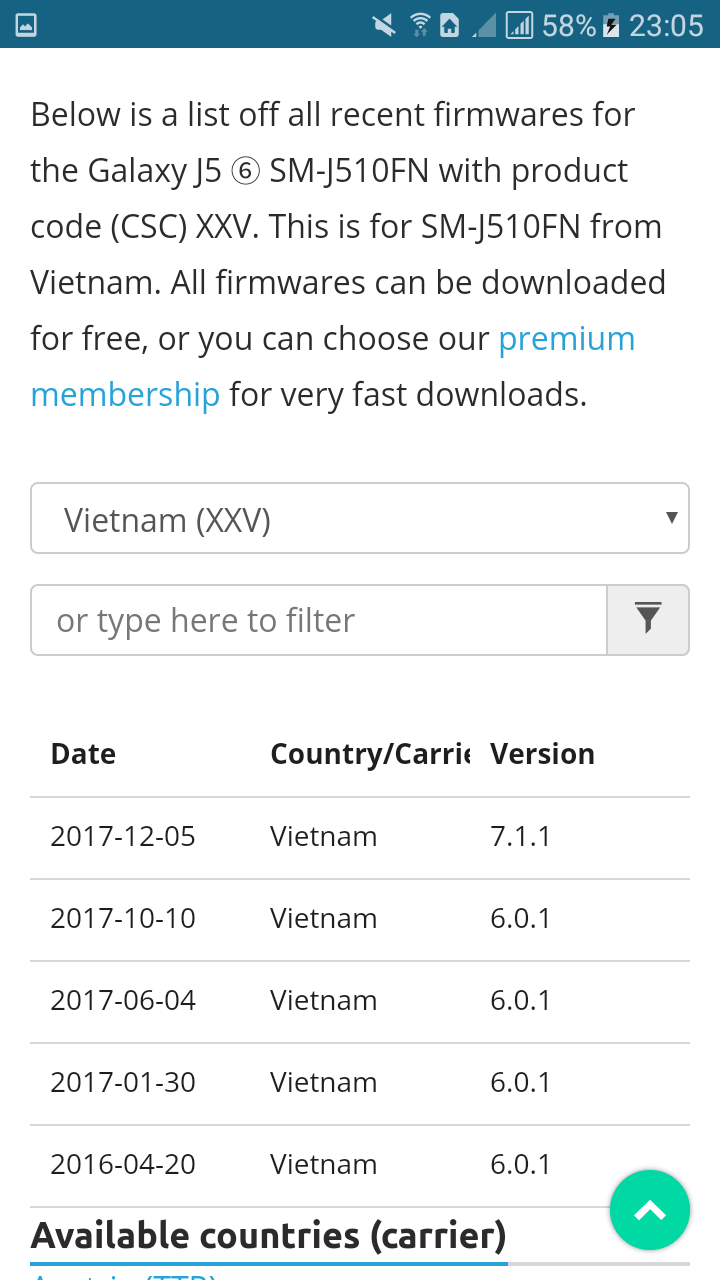720x1280 pixels.
Task: Select the Version column header
Action: pos(543,754)
